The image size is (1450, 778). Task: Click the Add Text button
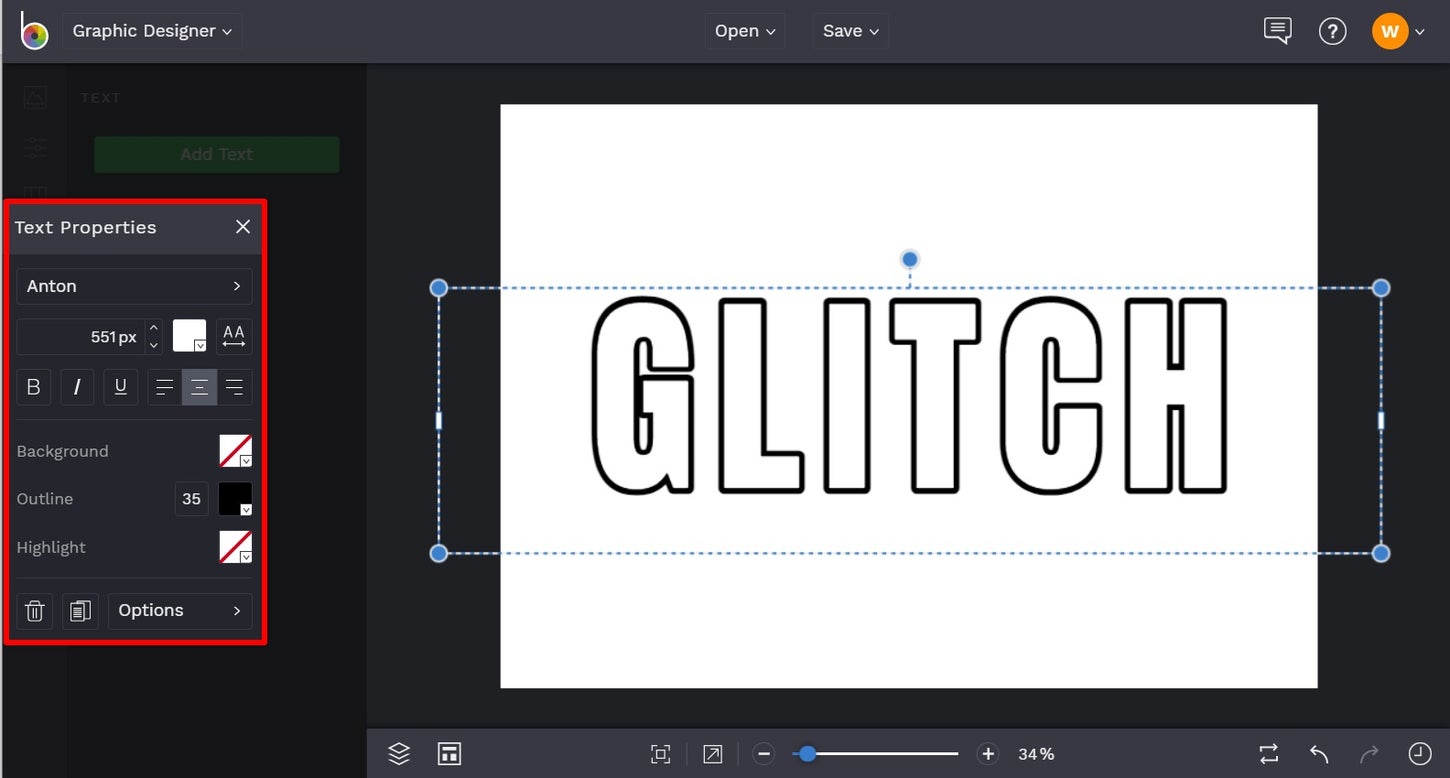point(216,154)
